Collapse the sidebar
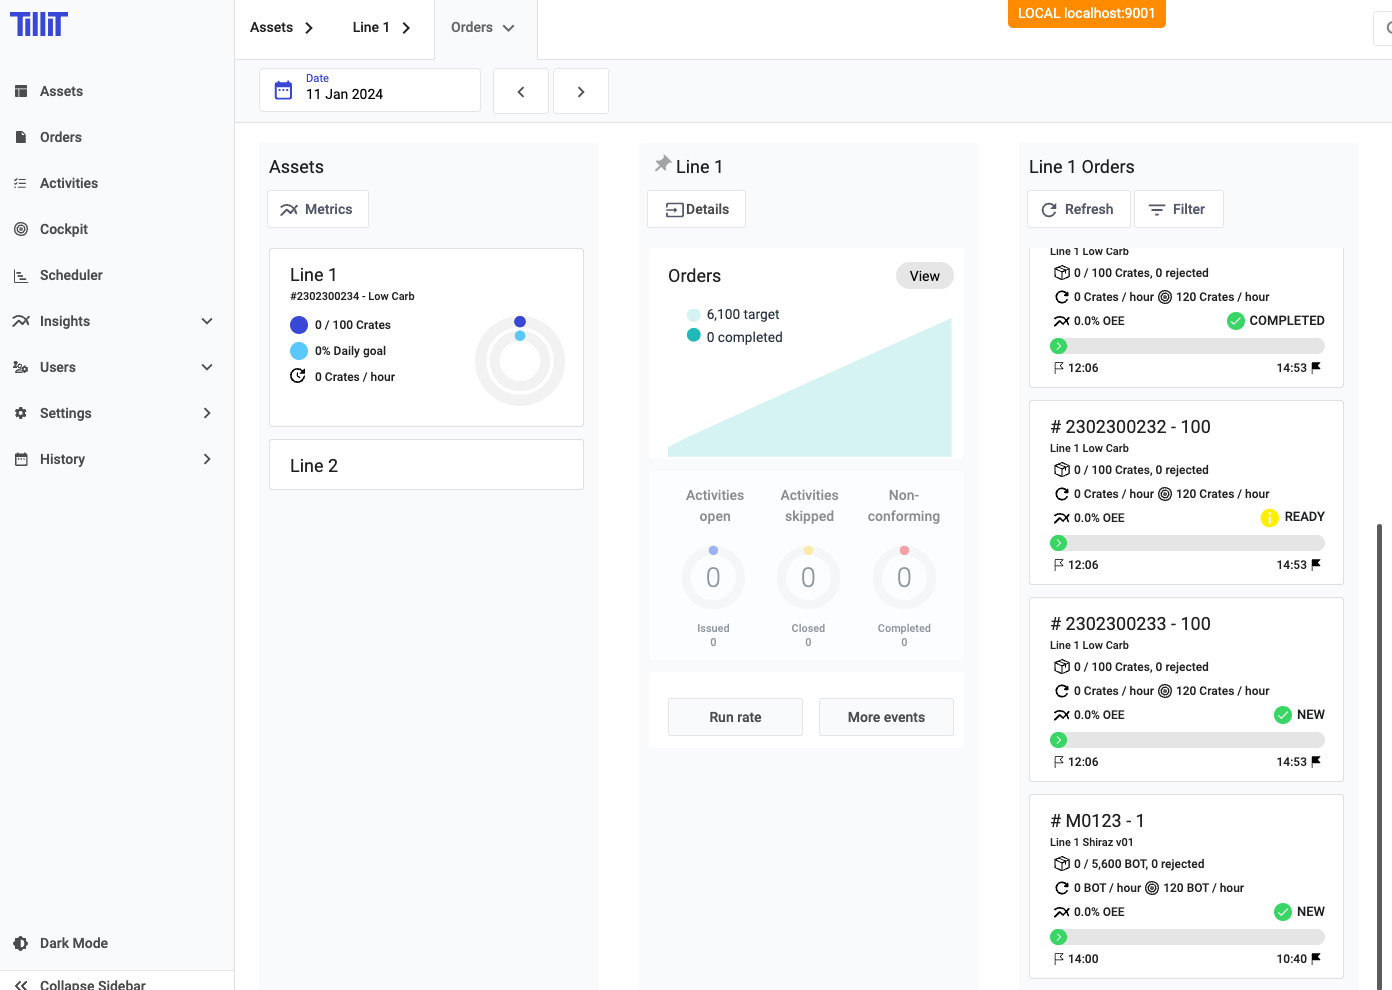Screen dimensions: 1392x990 click(x=92, y=984)
